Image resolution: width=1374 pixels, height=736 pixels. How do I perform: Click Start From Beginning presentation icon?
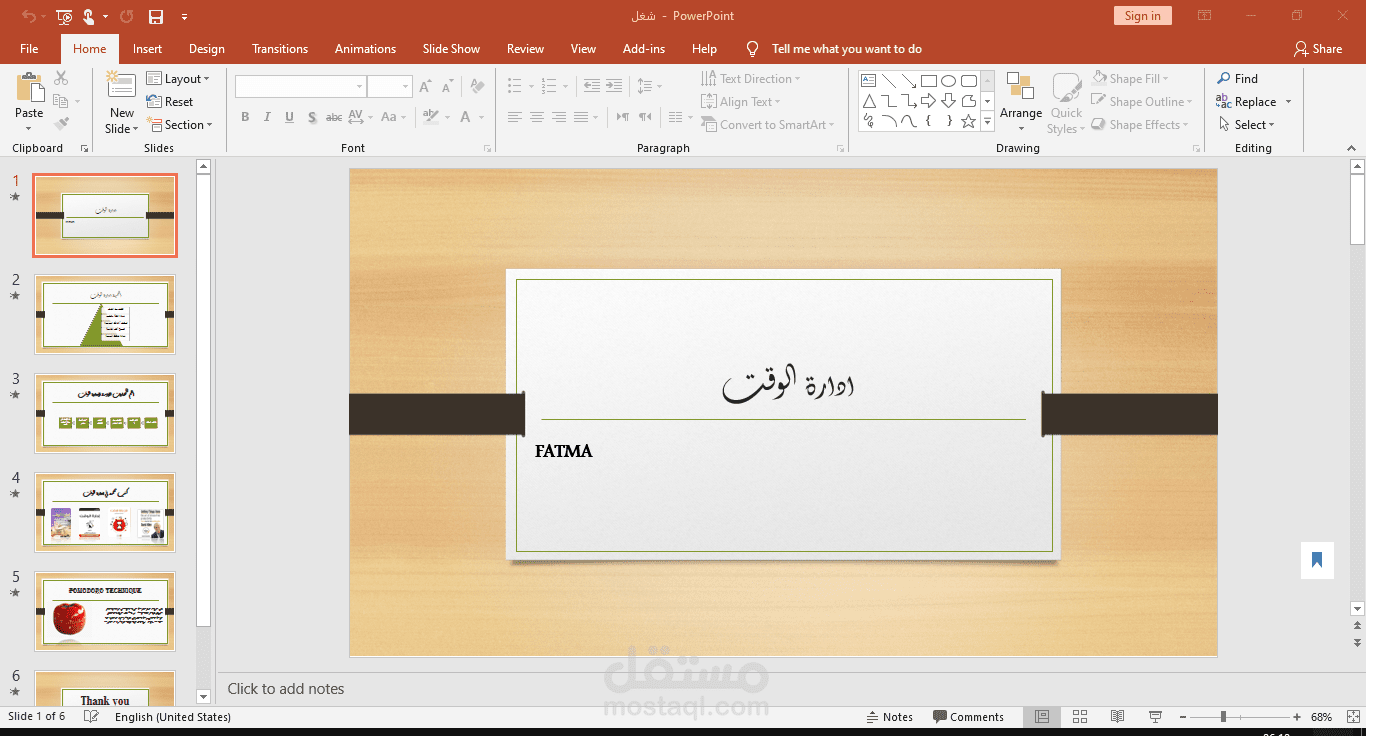tap(64, 16)
